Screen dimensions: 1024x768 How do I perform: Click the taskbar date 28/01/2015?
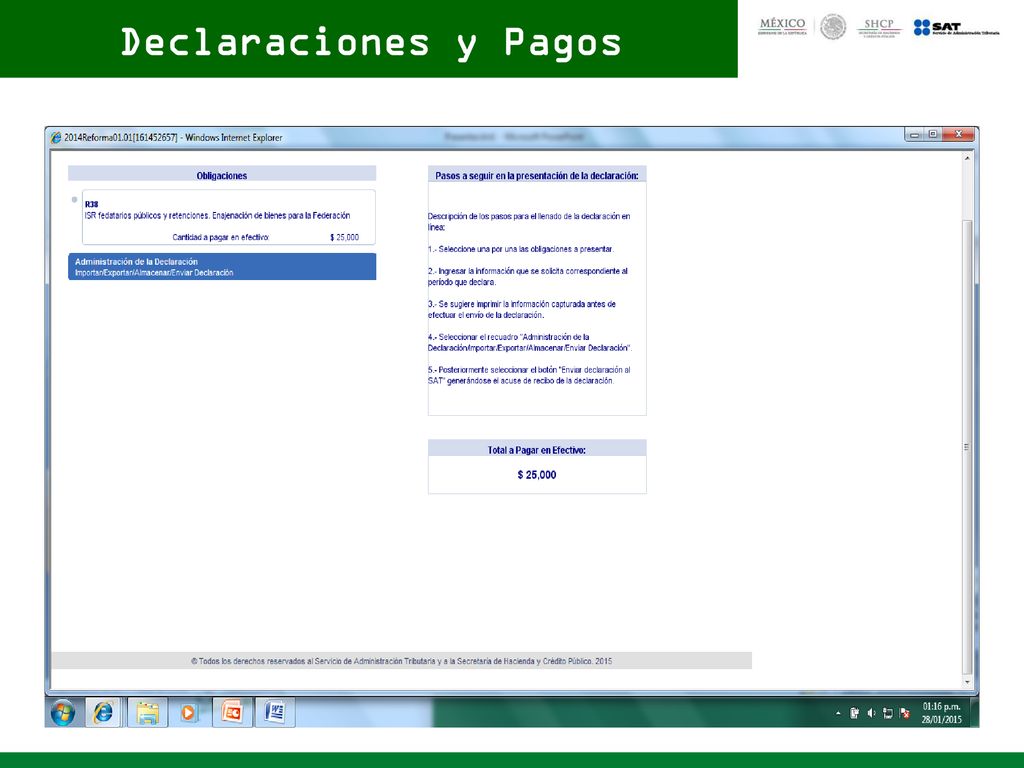coord(942,719)
